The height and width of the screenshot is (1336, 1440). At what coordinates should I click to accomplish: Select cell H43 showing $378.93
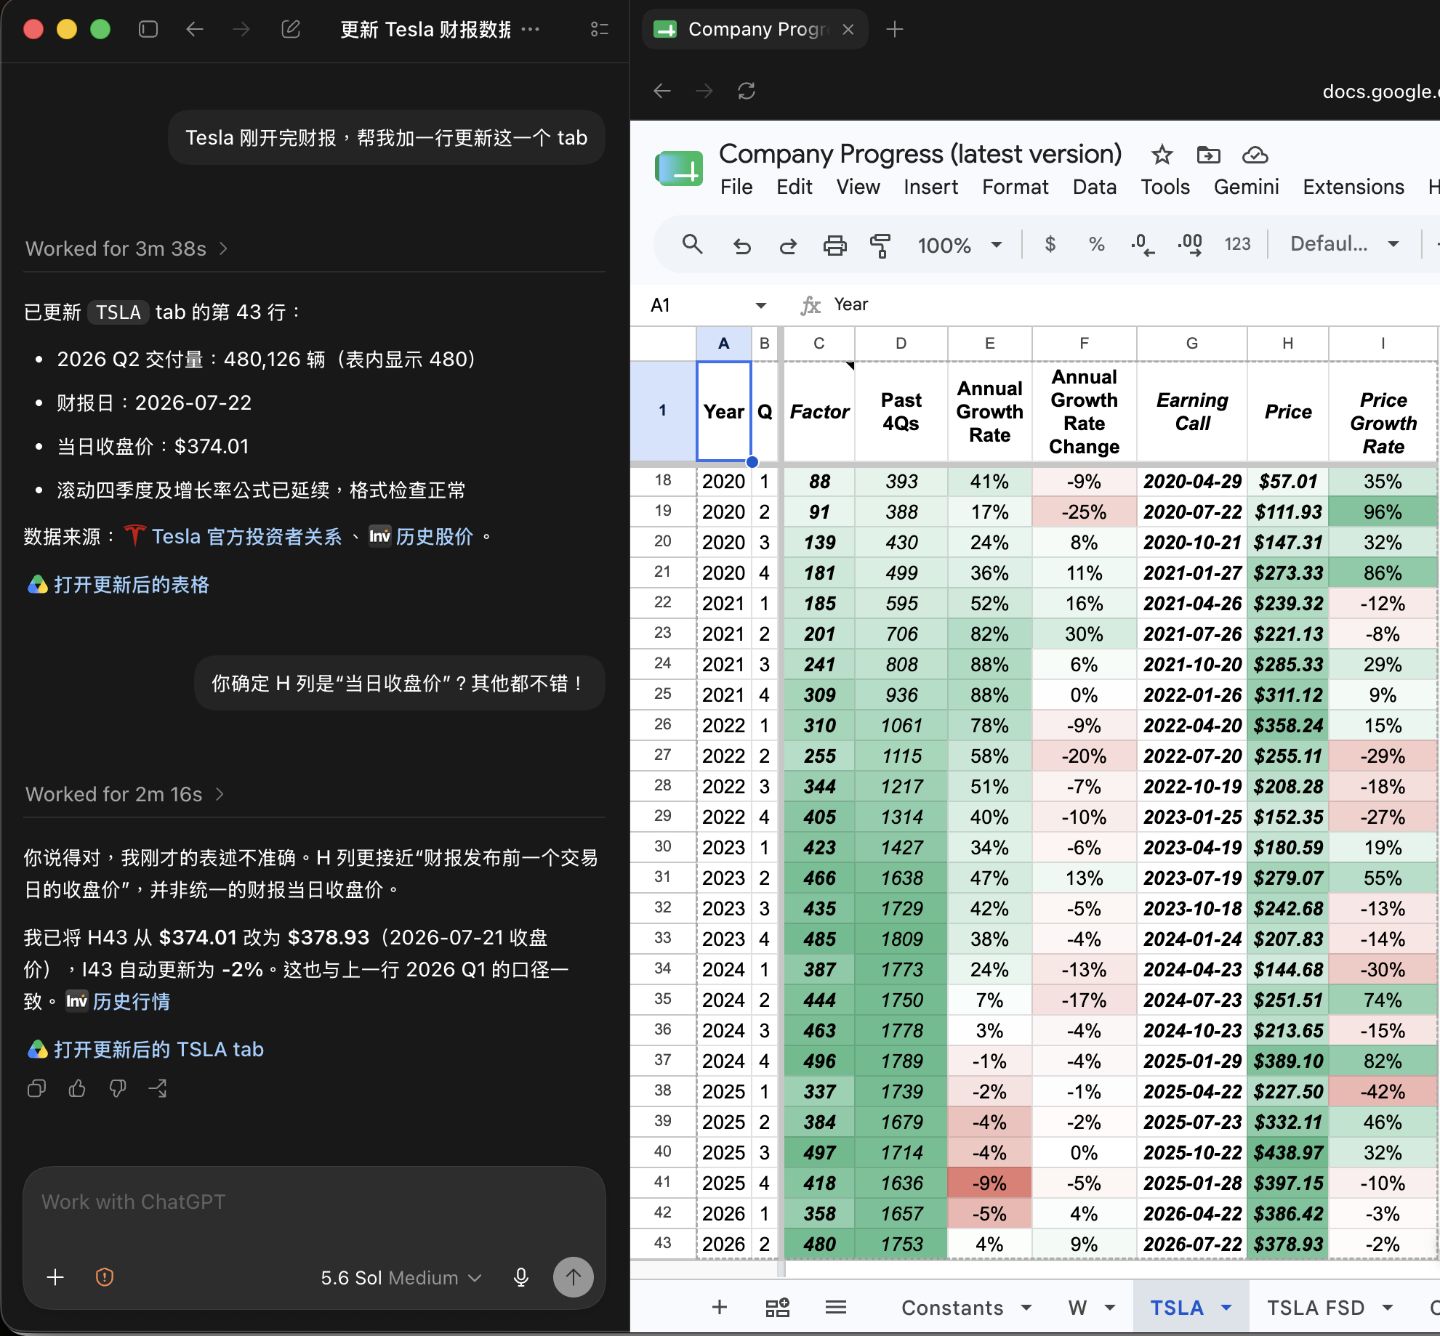click(1288, 1244)
